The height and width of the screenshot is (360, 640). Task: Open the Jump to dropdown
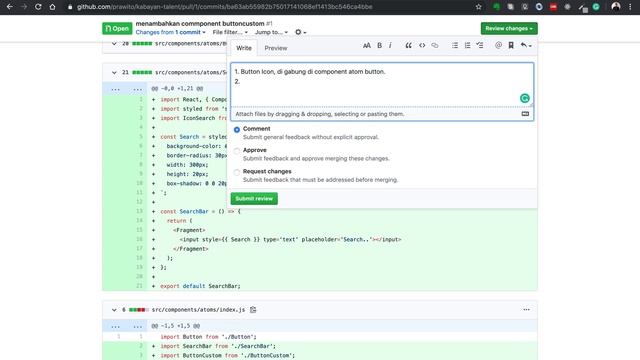(x=271, y=32)
